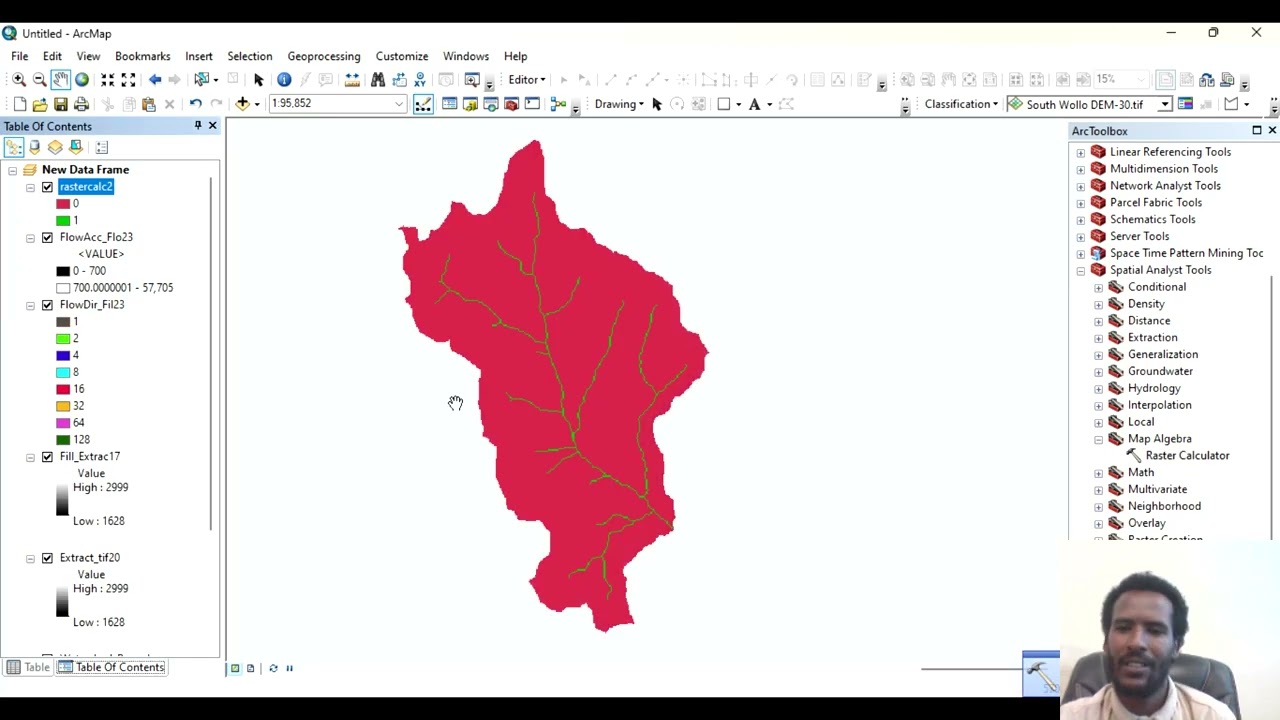Create a new map document
Screen dimensions: 1280x720
click(x=19, y=104)
